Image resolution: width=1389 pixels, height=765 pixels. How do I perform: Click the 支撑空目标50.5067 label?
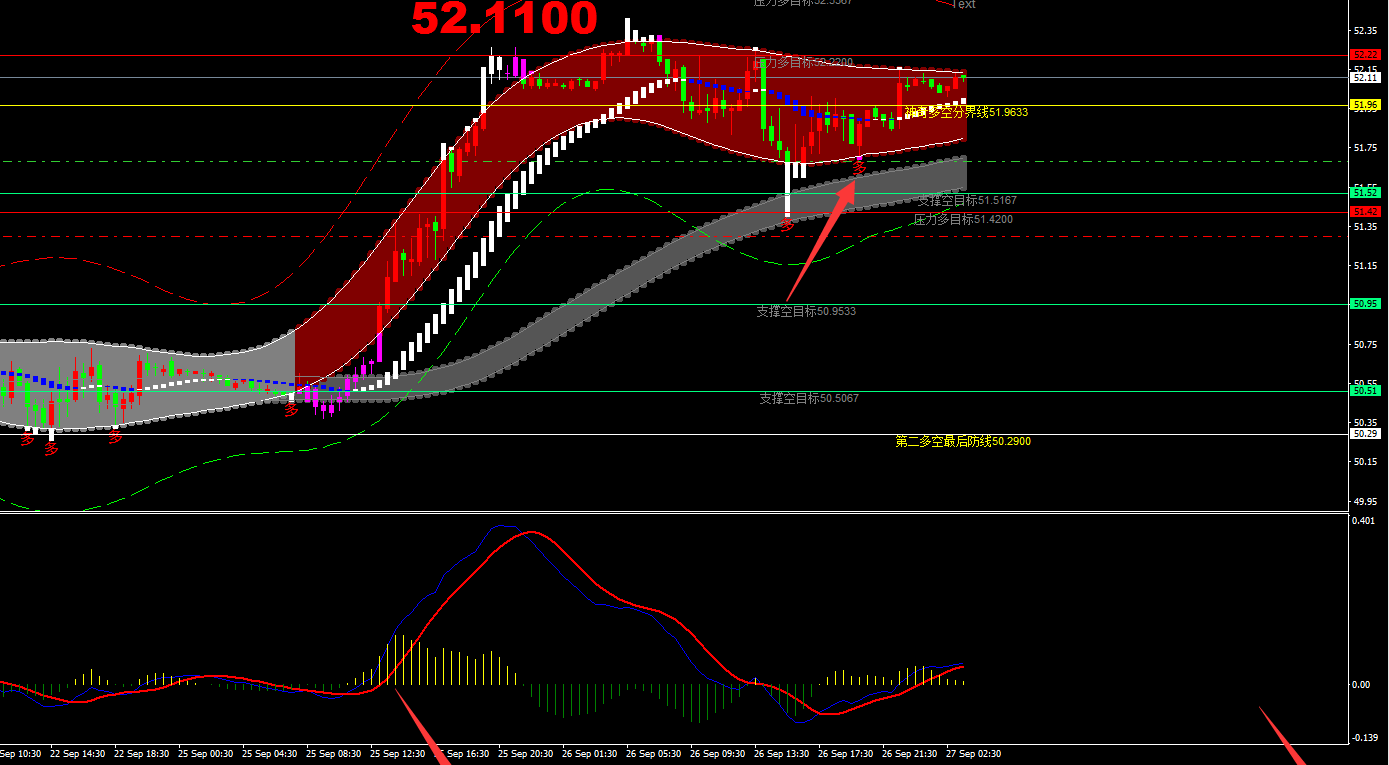click(809, 398)
